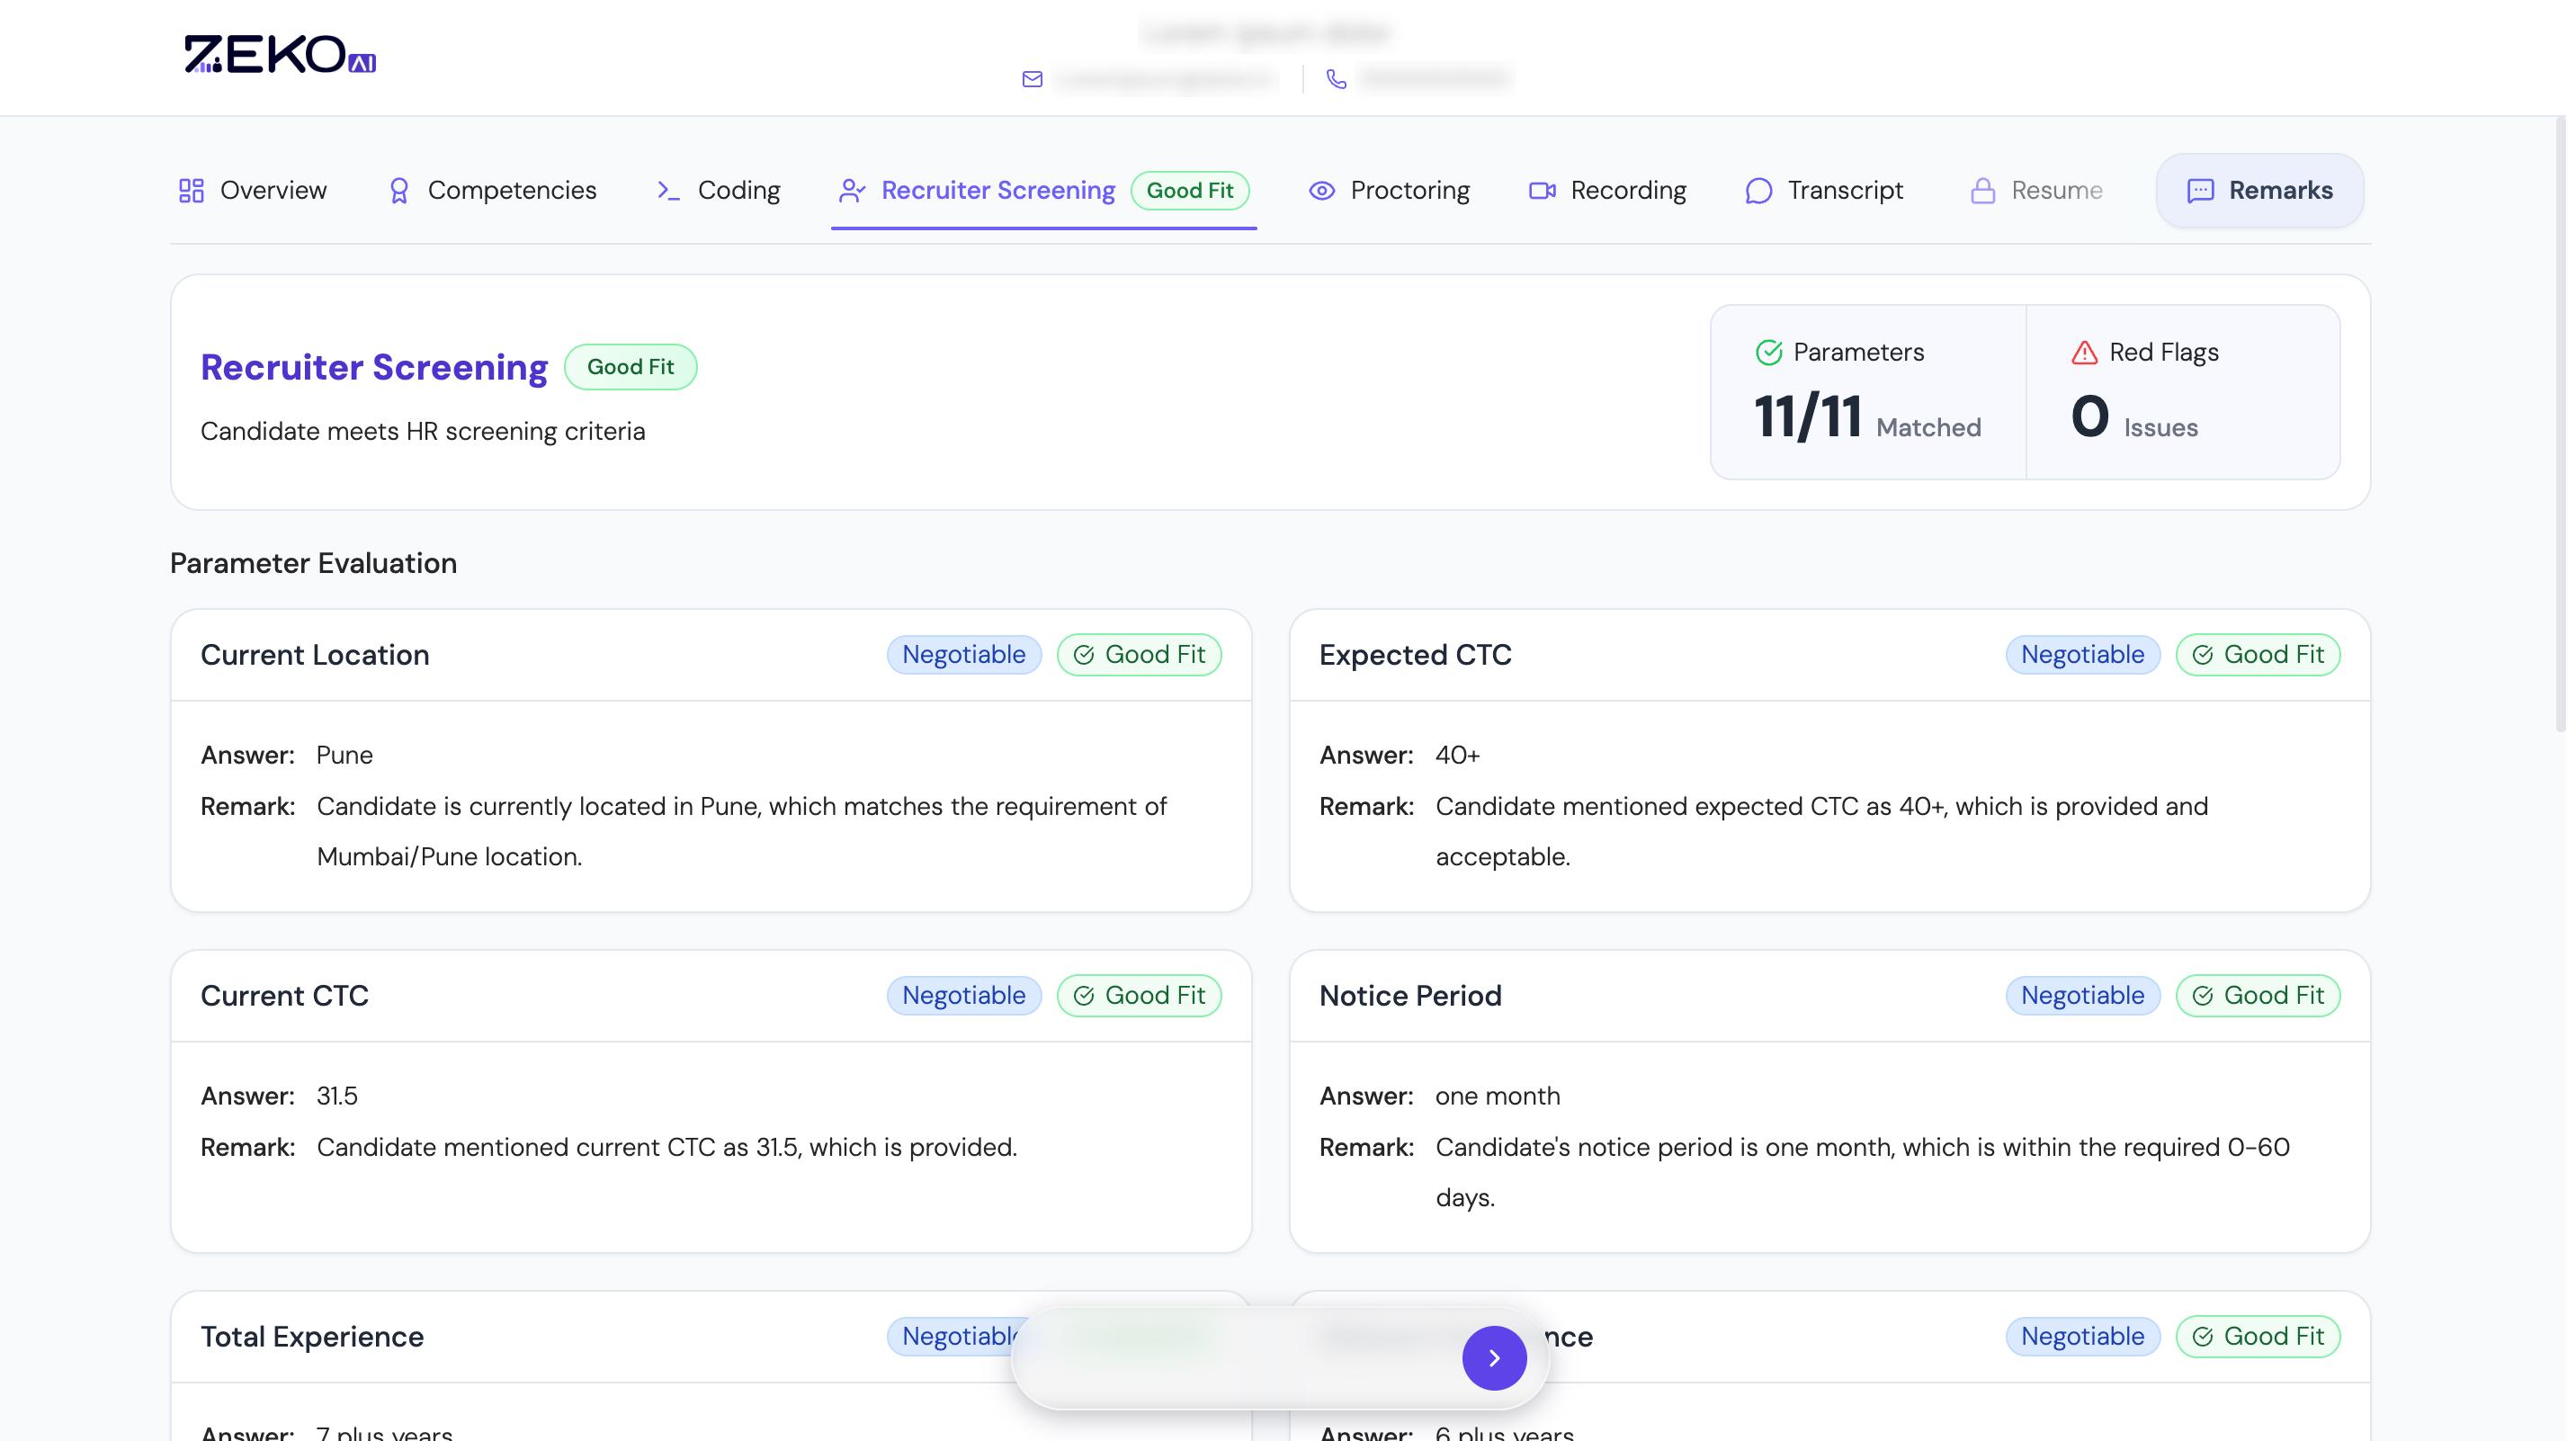Viewport: 2576px width, 1441px height.
Task: Click the Red Flags warning icon
Action: pyautogui.click(x=2084, y=352)
